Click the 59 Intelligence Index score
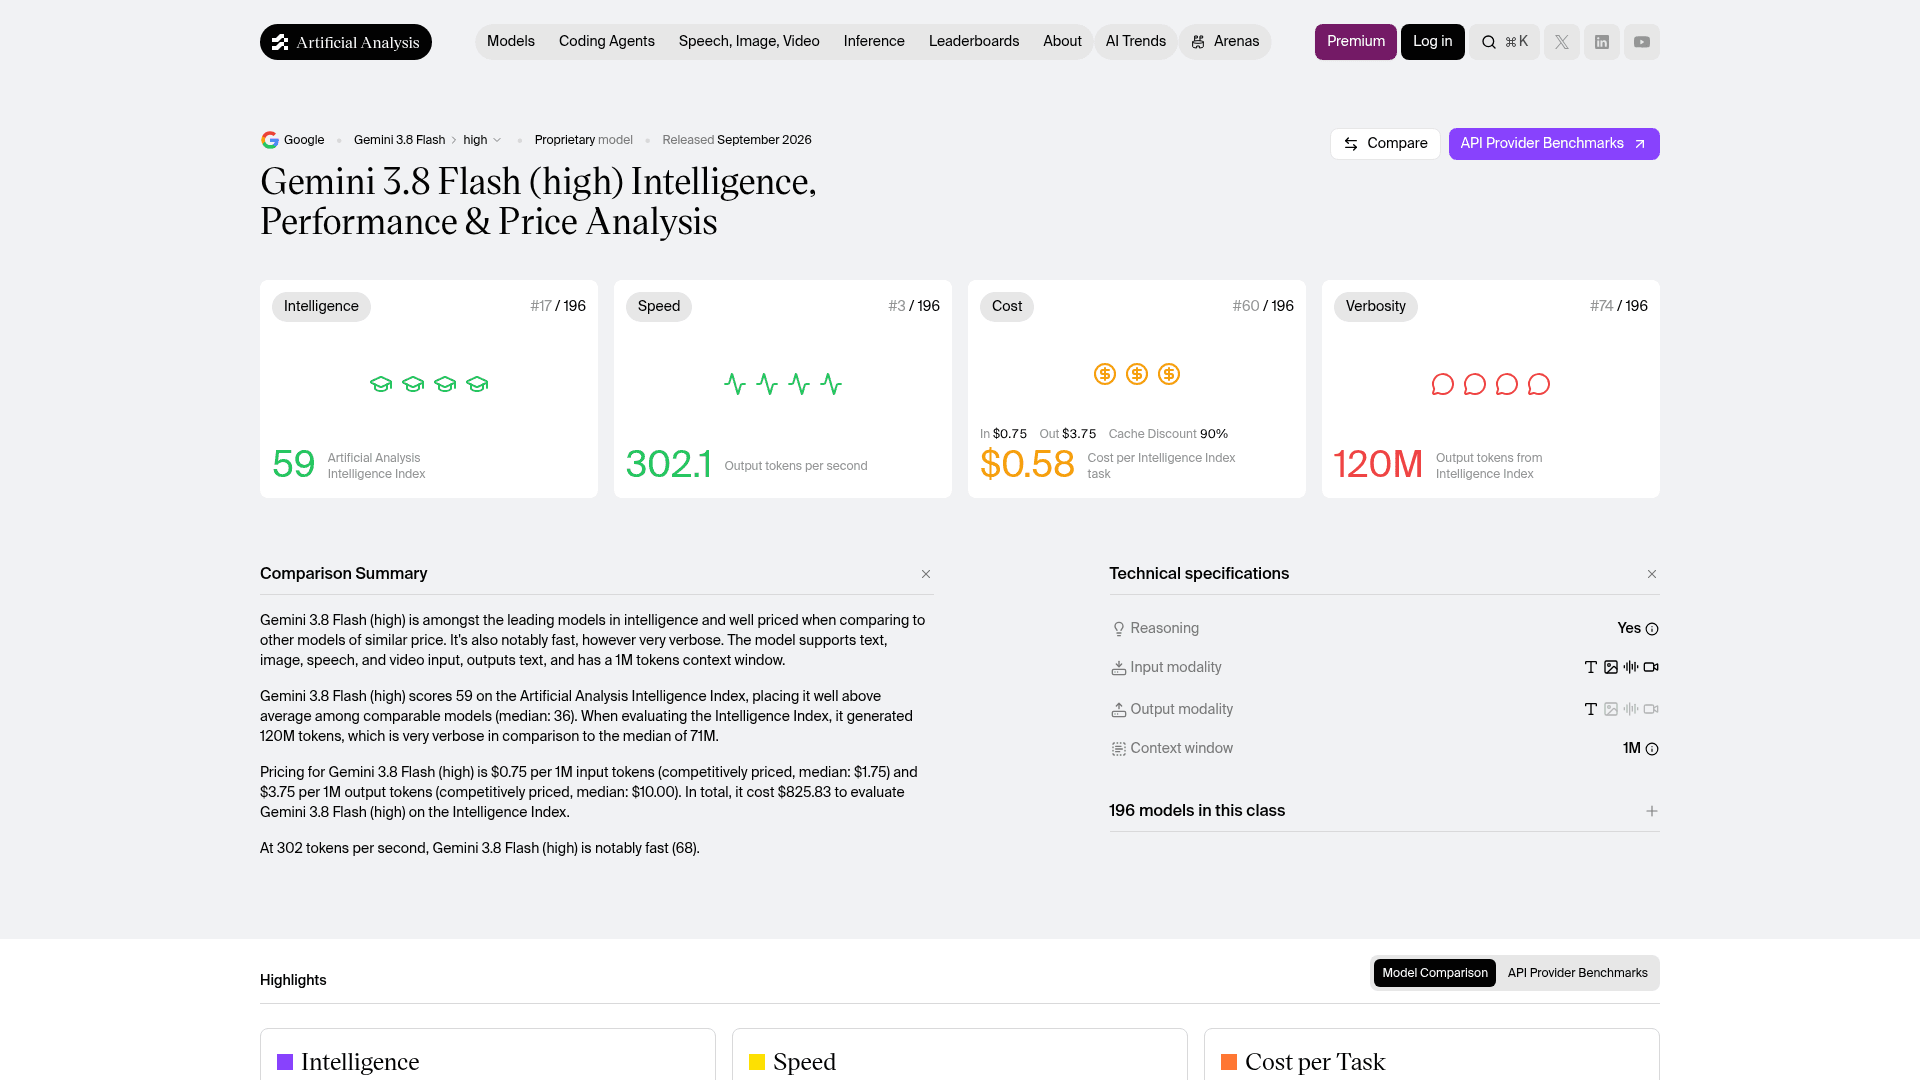The image size is (1920, 1080). (x=293, y=465)
